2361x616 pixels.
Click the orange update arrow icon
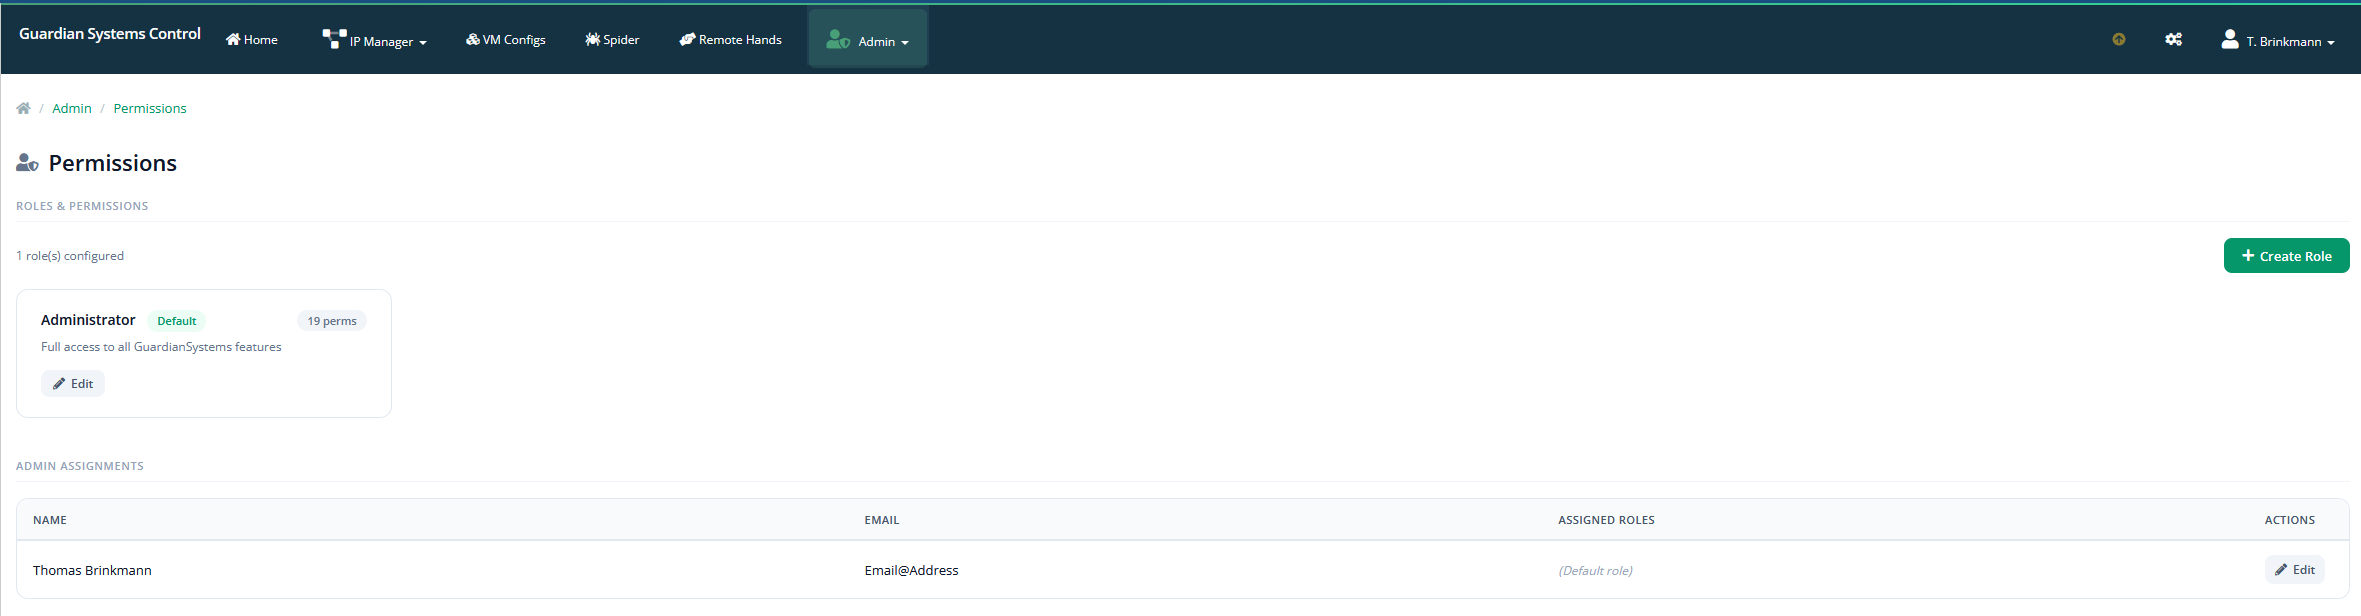pos(2118,40)
